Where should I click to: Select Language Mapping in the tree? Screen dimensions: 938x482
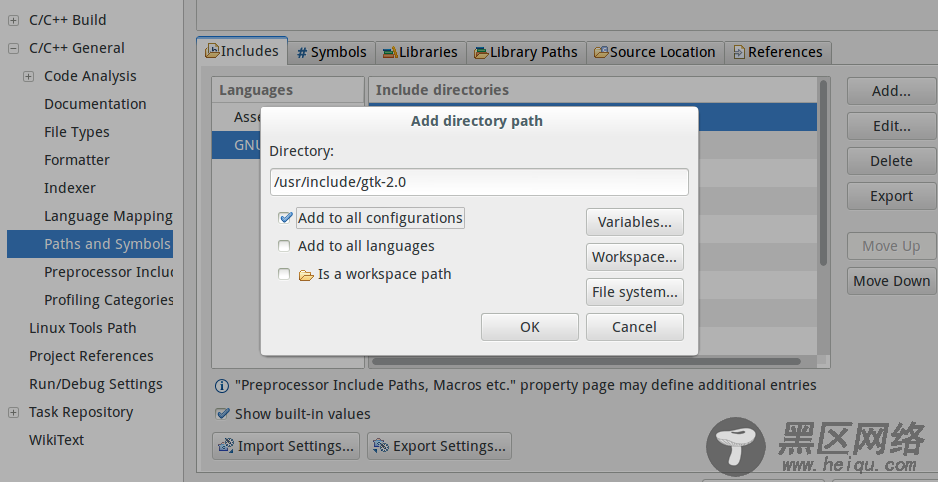click(108, 216)
